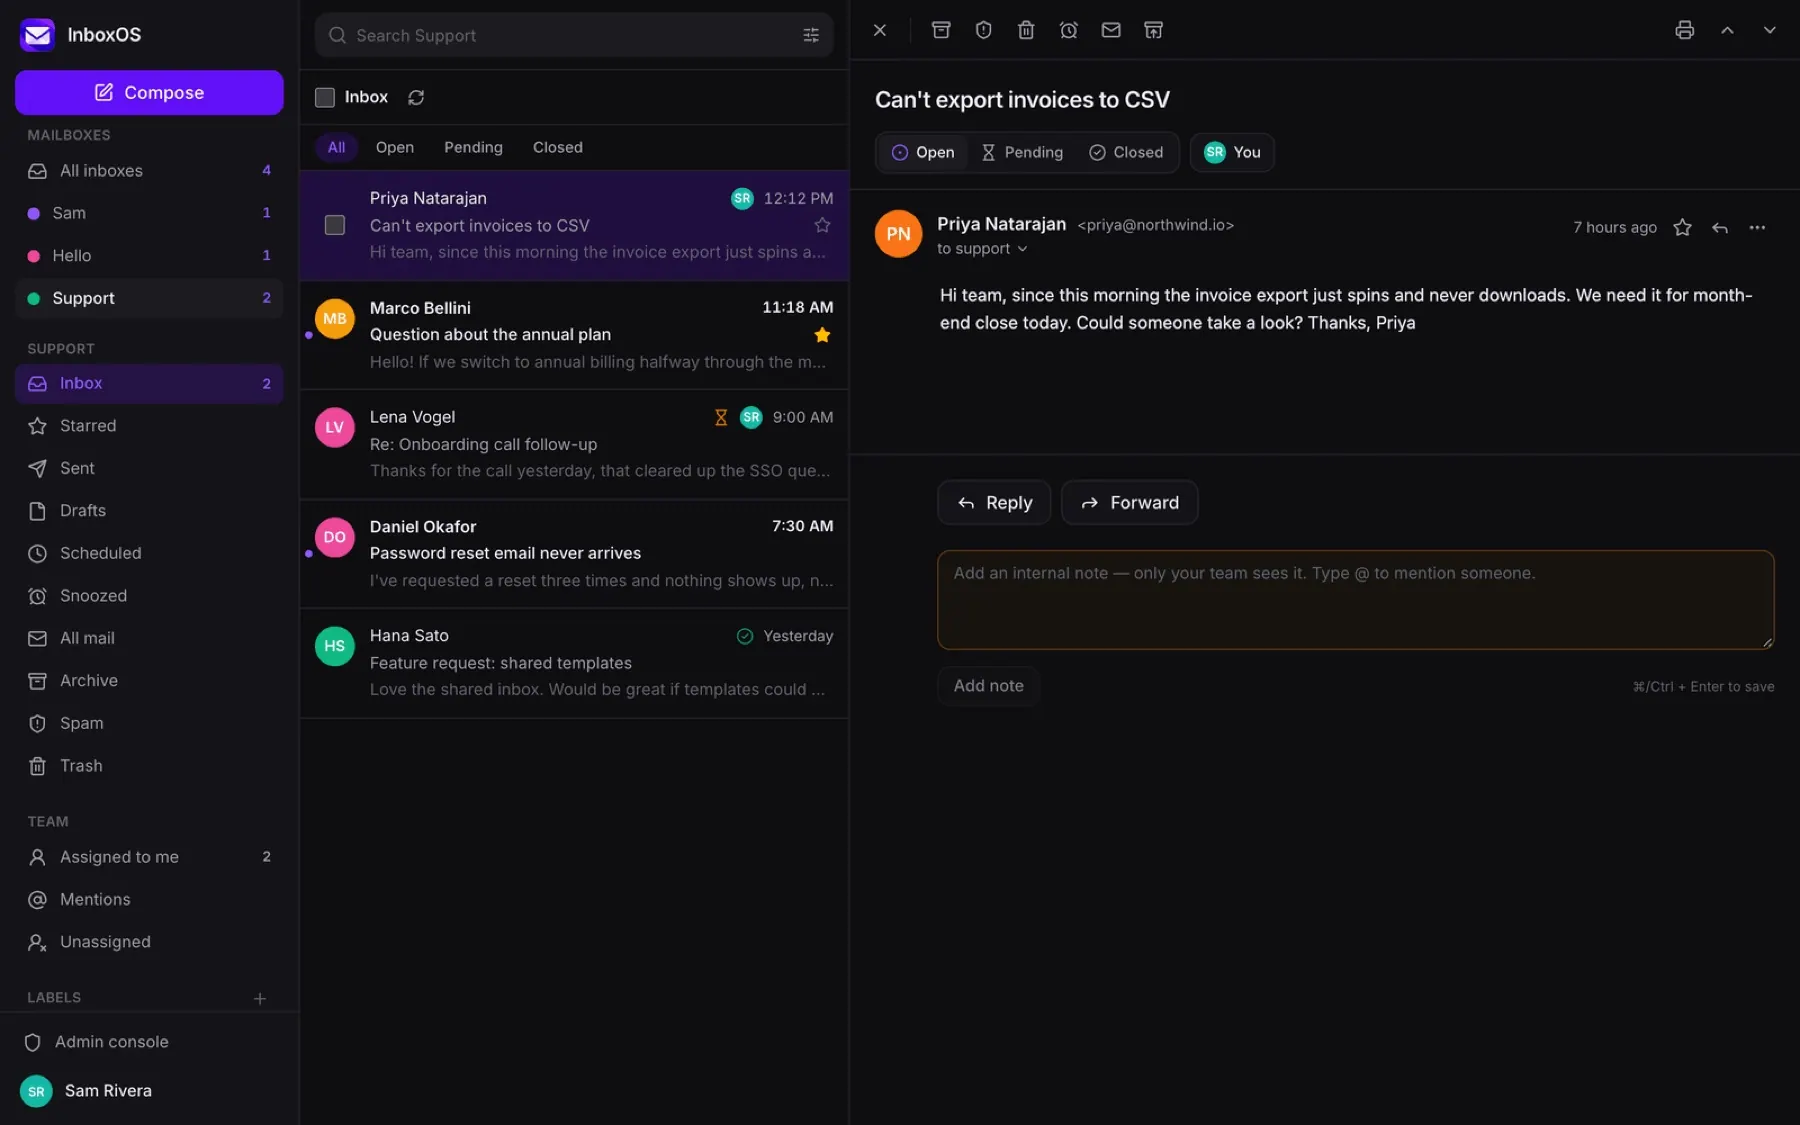Toggle the select-all checkbox beside Inbox
This screenshot has height=1125, width=1800.
click(325, 97)
